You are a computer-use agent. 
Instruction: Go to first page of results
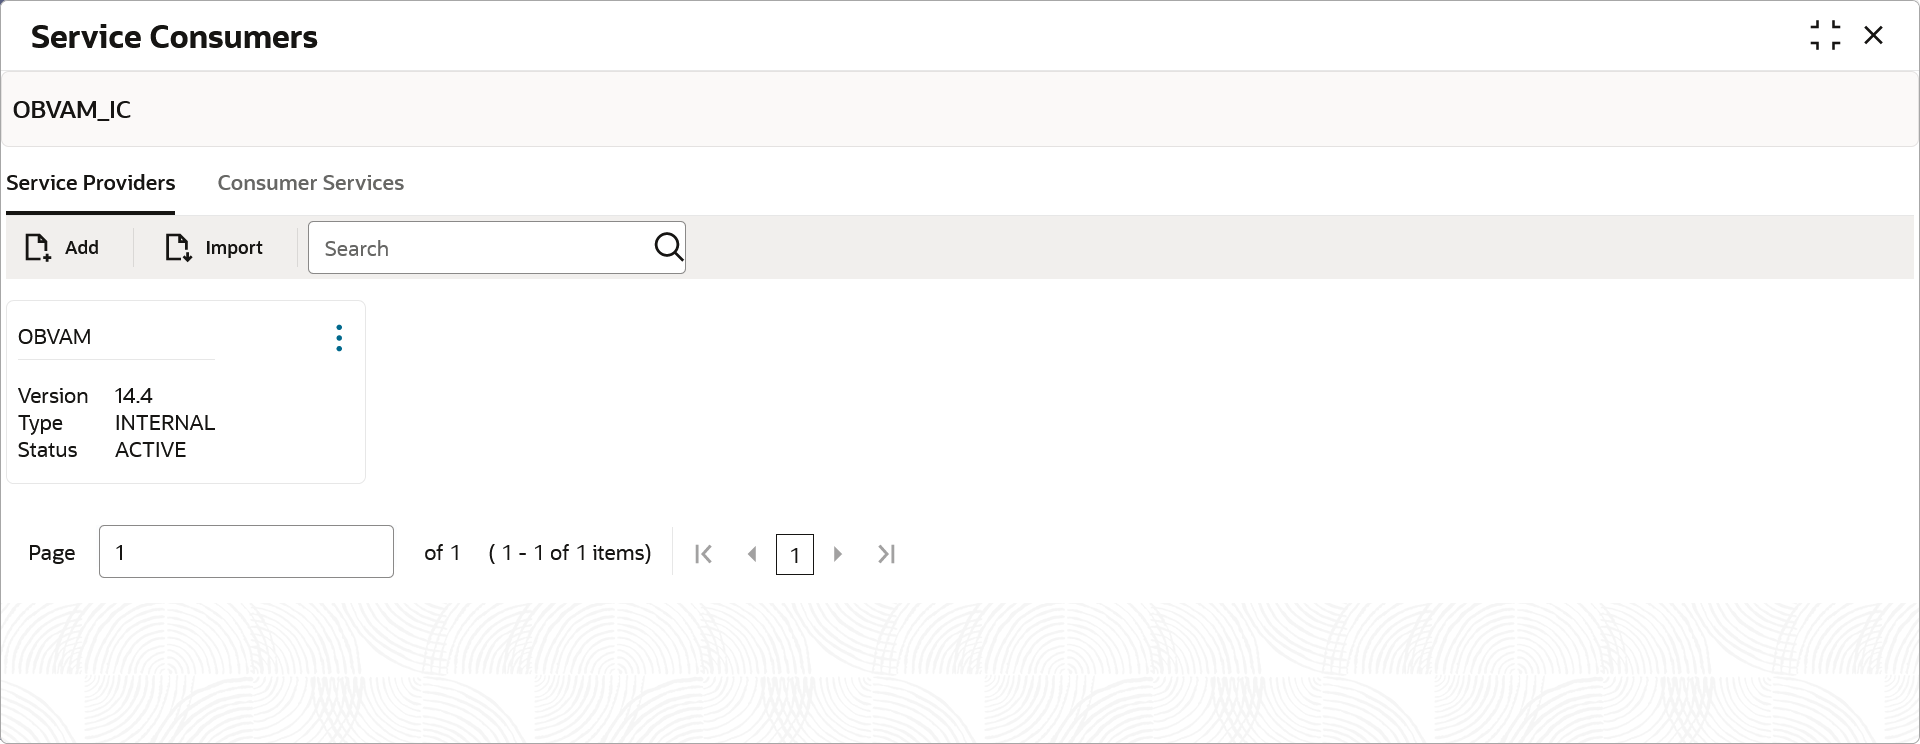click(704, 554)
